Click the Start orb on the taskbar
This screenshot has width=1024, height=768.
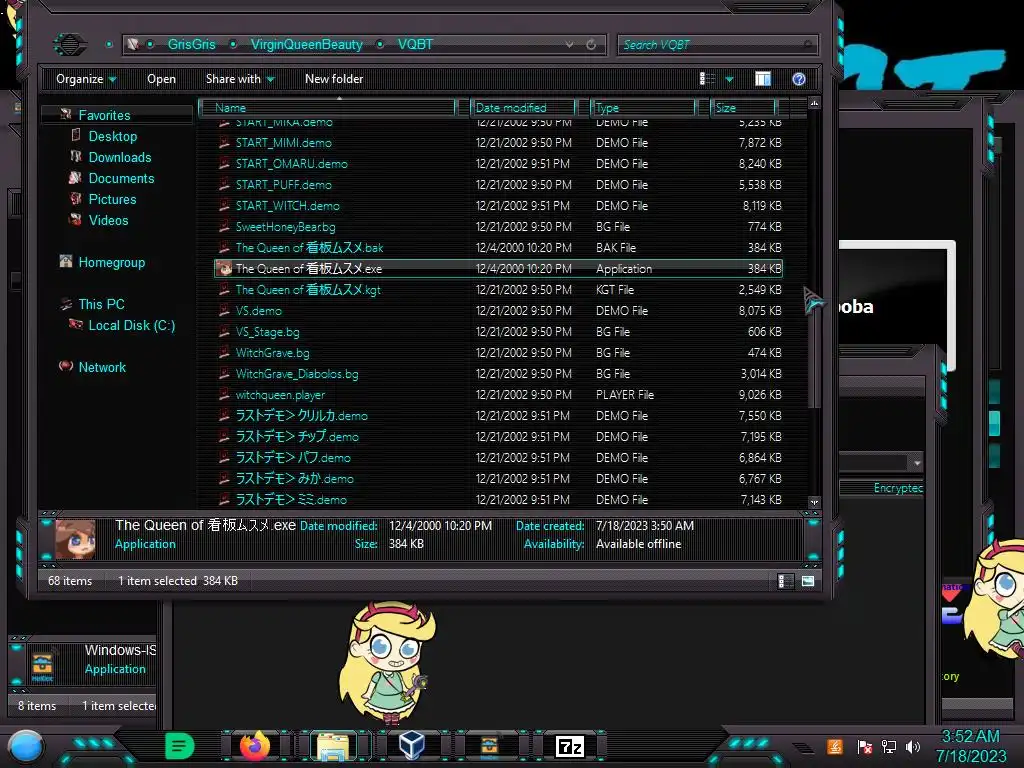click(x=25, y=748)
